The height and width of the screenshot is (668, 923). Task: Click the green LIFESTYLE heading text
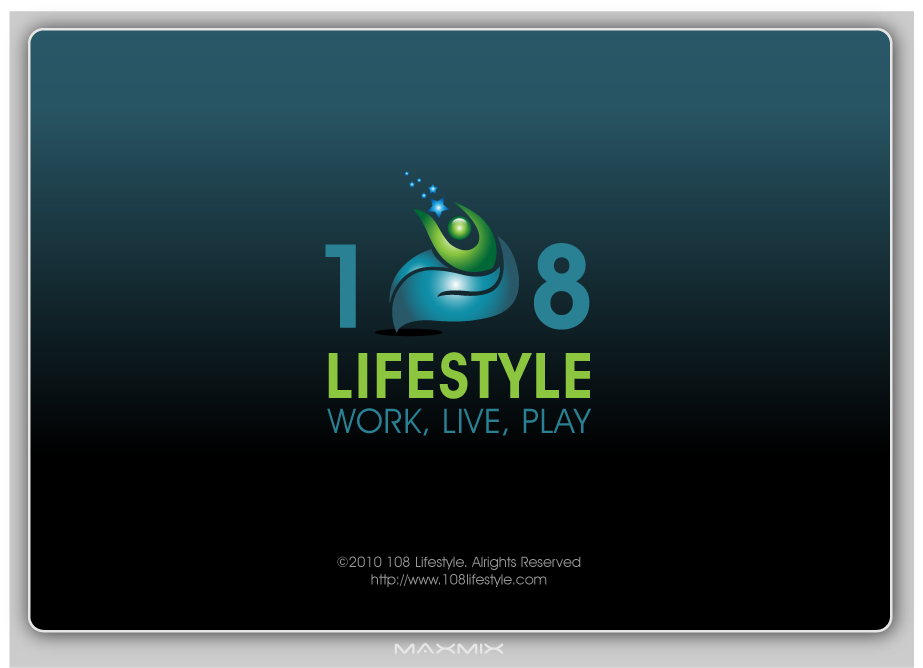tap(459, 377)
